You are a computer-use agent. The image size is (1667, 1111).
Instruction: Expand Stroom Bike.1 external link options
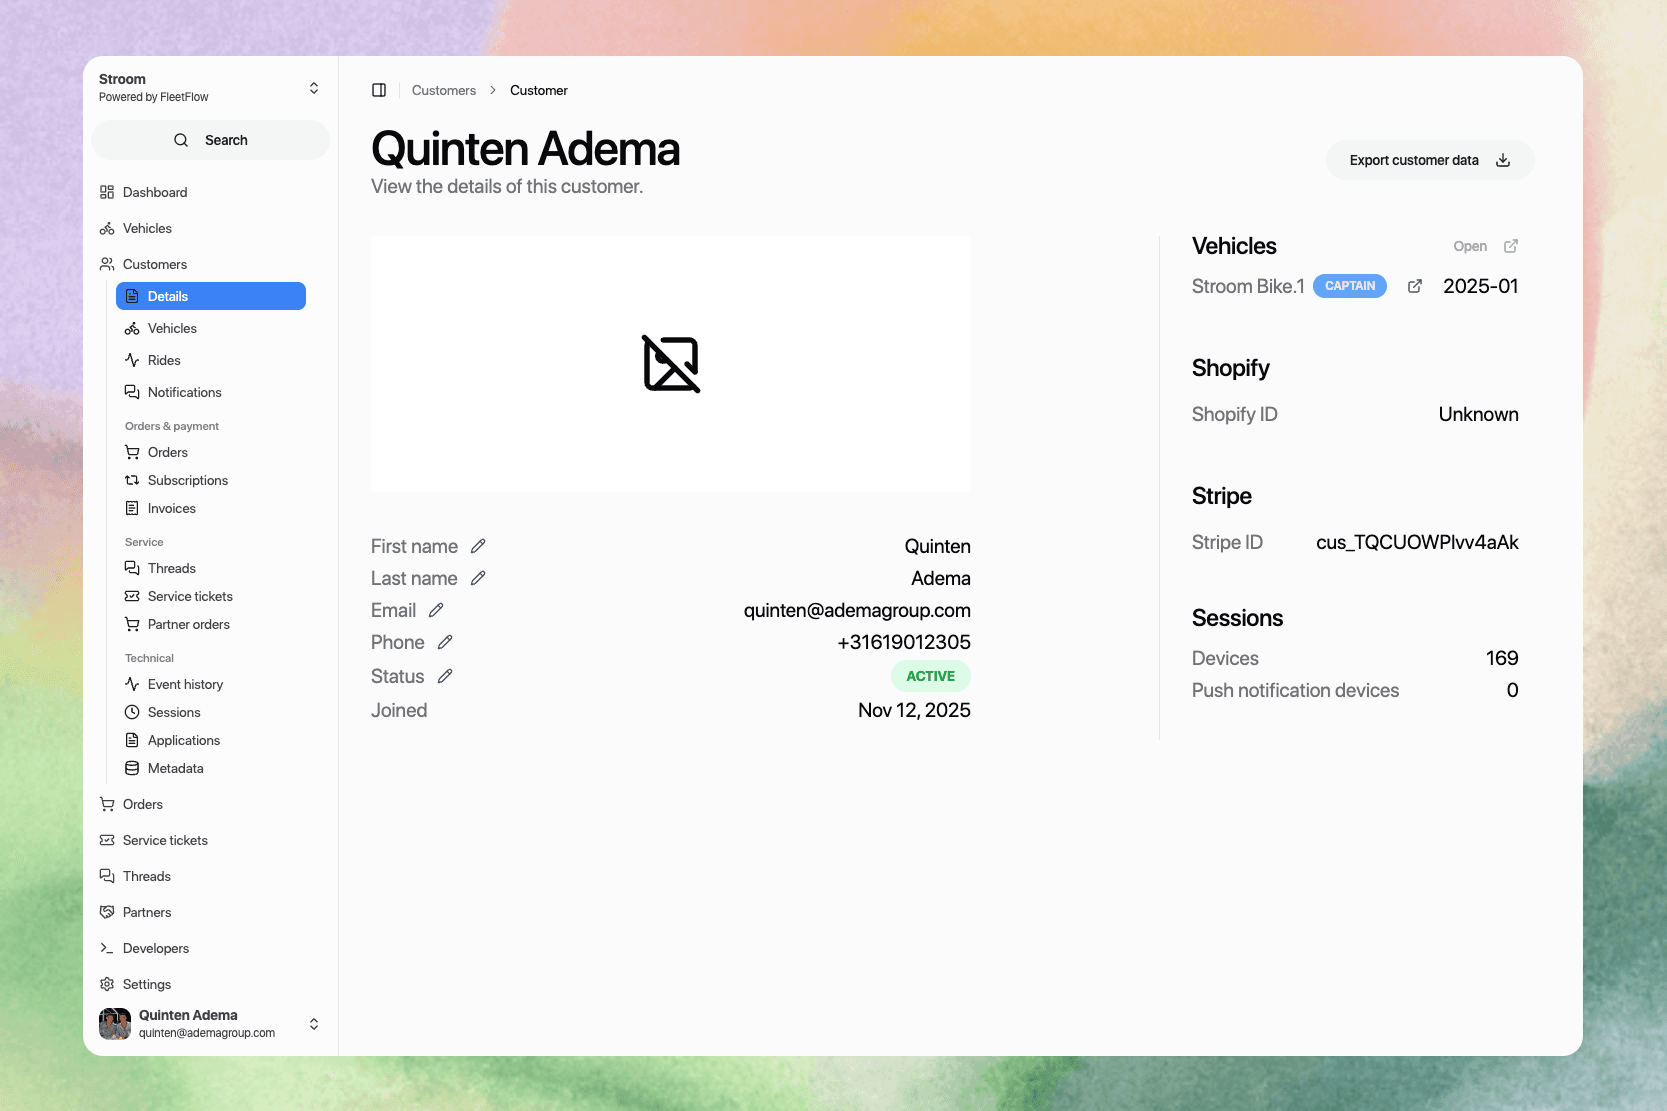[x=1415, y=286]
